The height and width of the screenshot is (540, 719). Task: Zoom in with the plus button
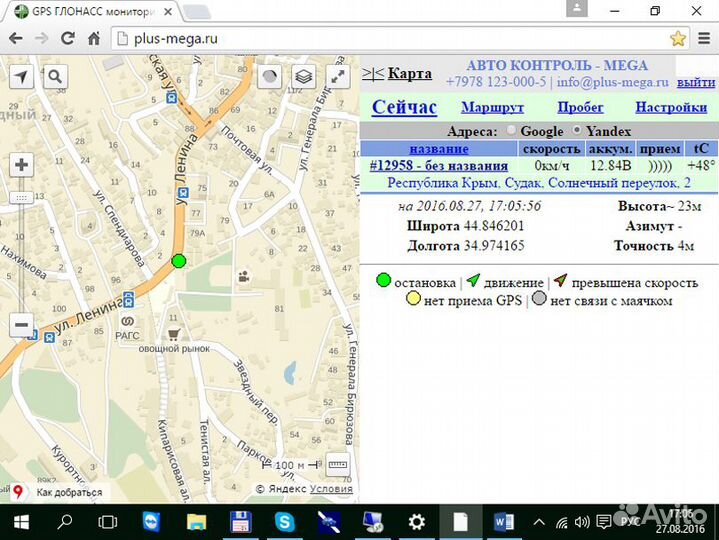pyautogui.click(x=22, y=165)
